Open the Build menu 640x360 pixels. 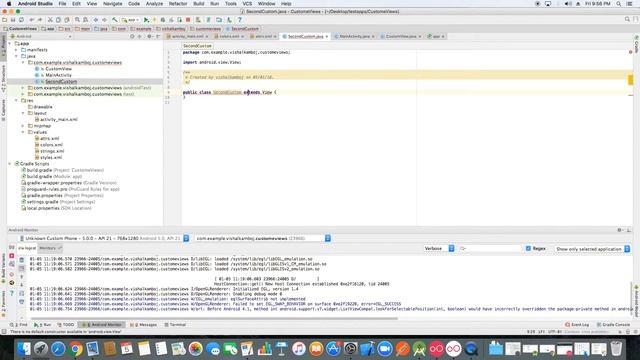pyautogui.click(x=199, y=4)
